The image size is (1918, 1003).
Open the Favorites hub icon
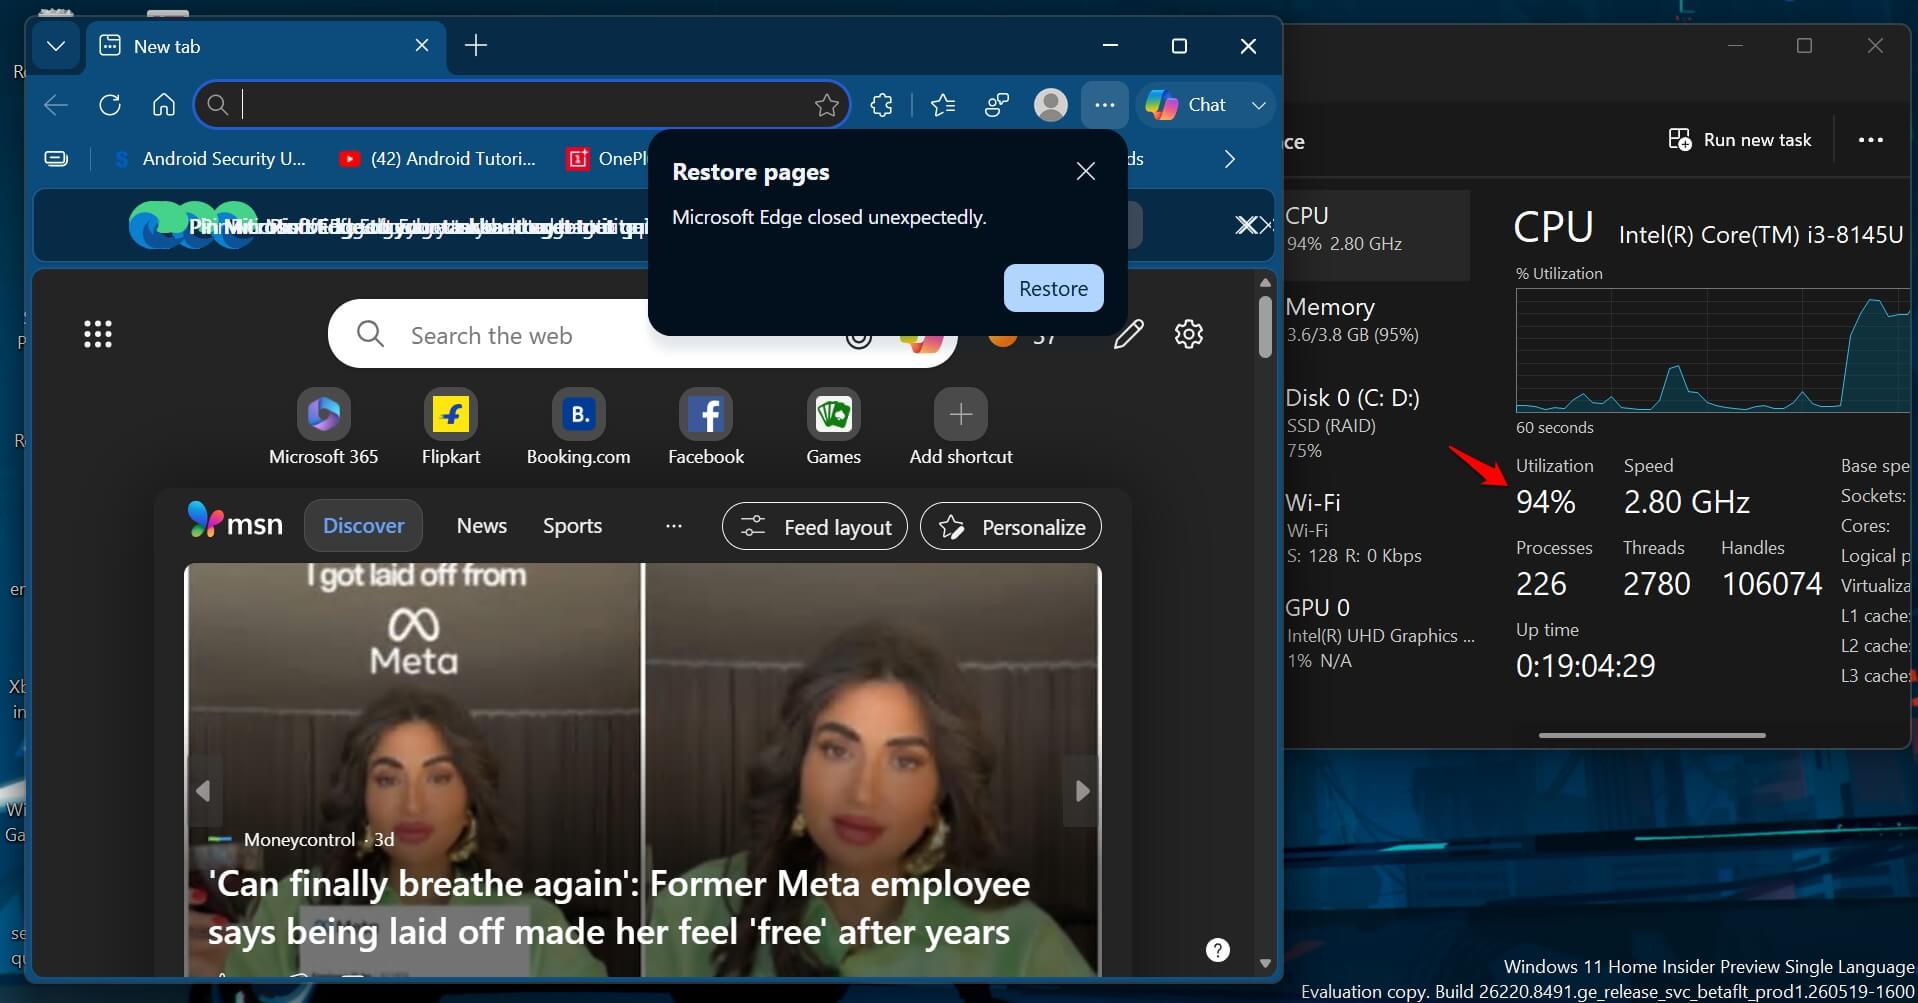[x=943, y=105]
